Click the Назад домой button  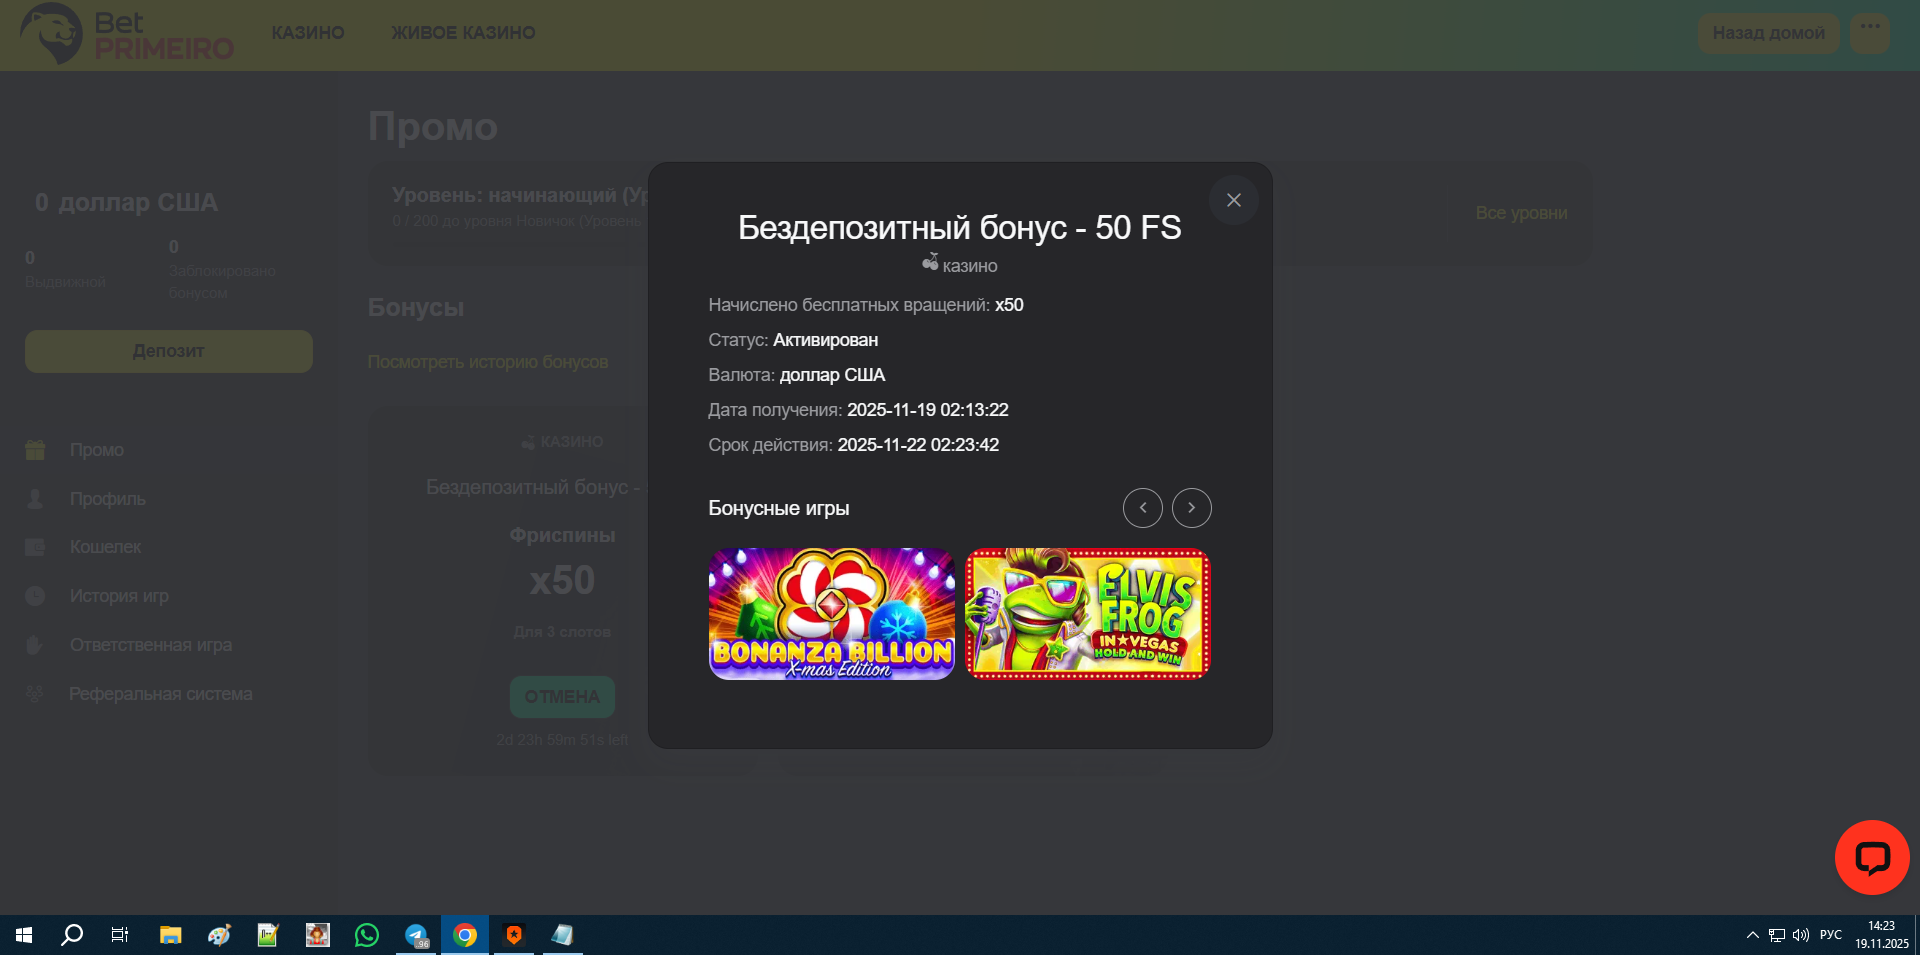pos(1768,33)
